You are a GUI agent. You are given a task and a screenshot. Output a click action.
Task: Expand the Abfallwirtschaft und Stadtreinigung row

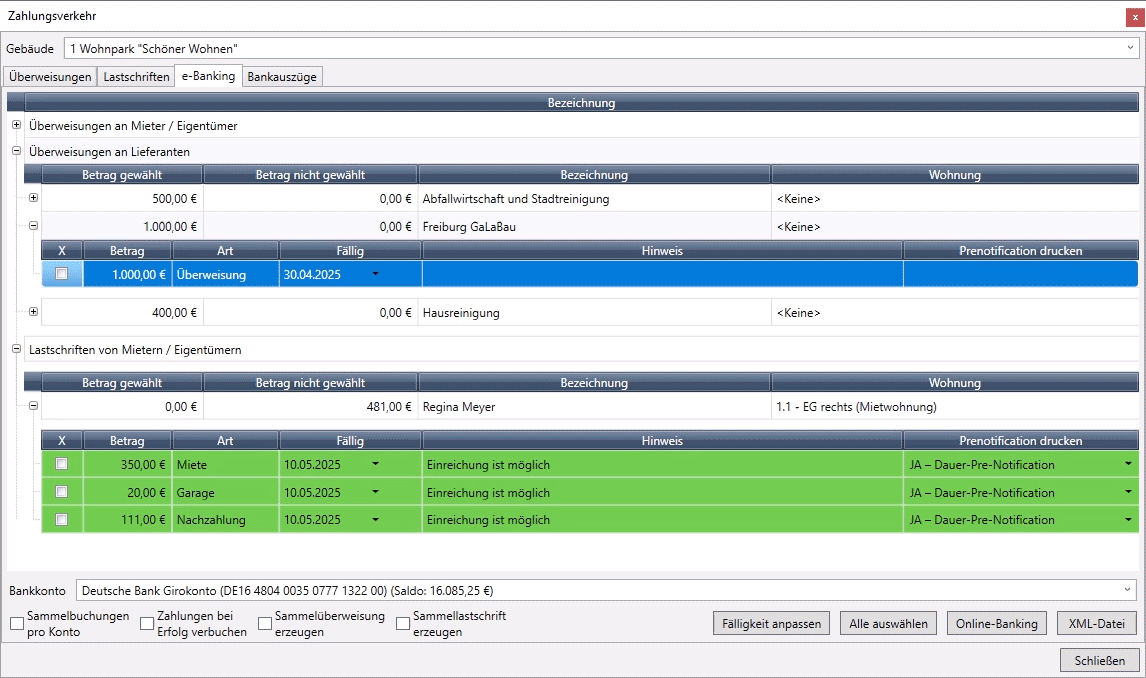pyautogui.click(x=33, y=198)
